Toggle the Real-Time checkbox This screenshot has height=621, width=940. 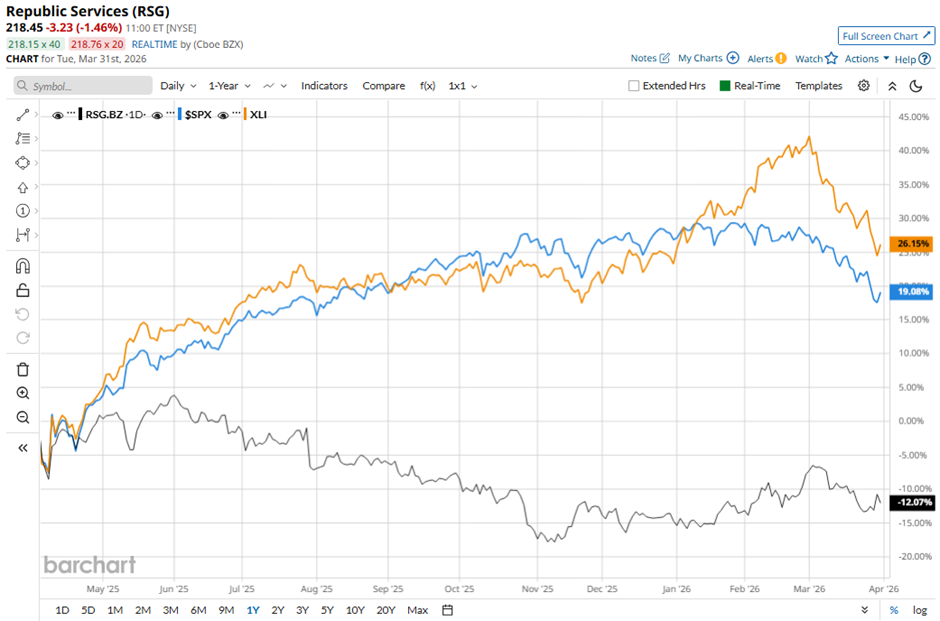(x=725, y=86)
